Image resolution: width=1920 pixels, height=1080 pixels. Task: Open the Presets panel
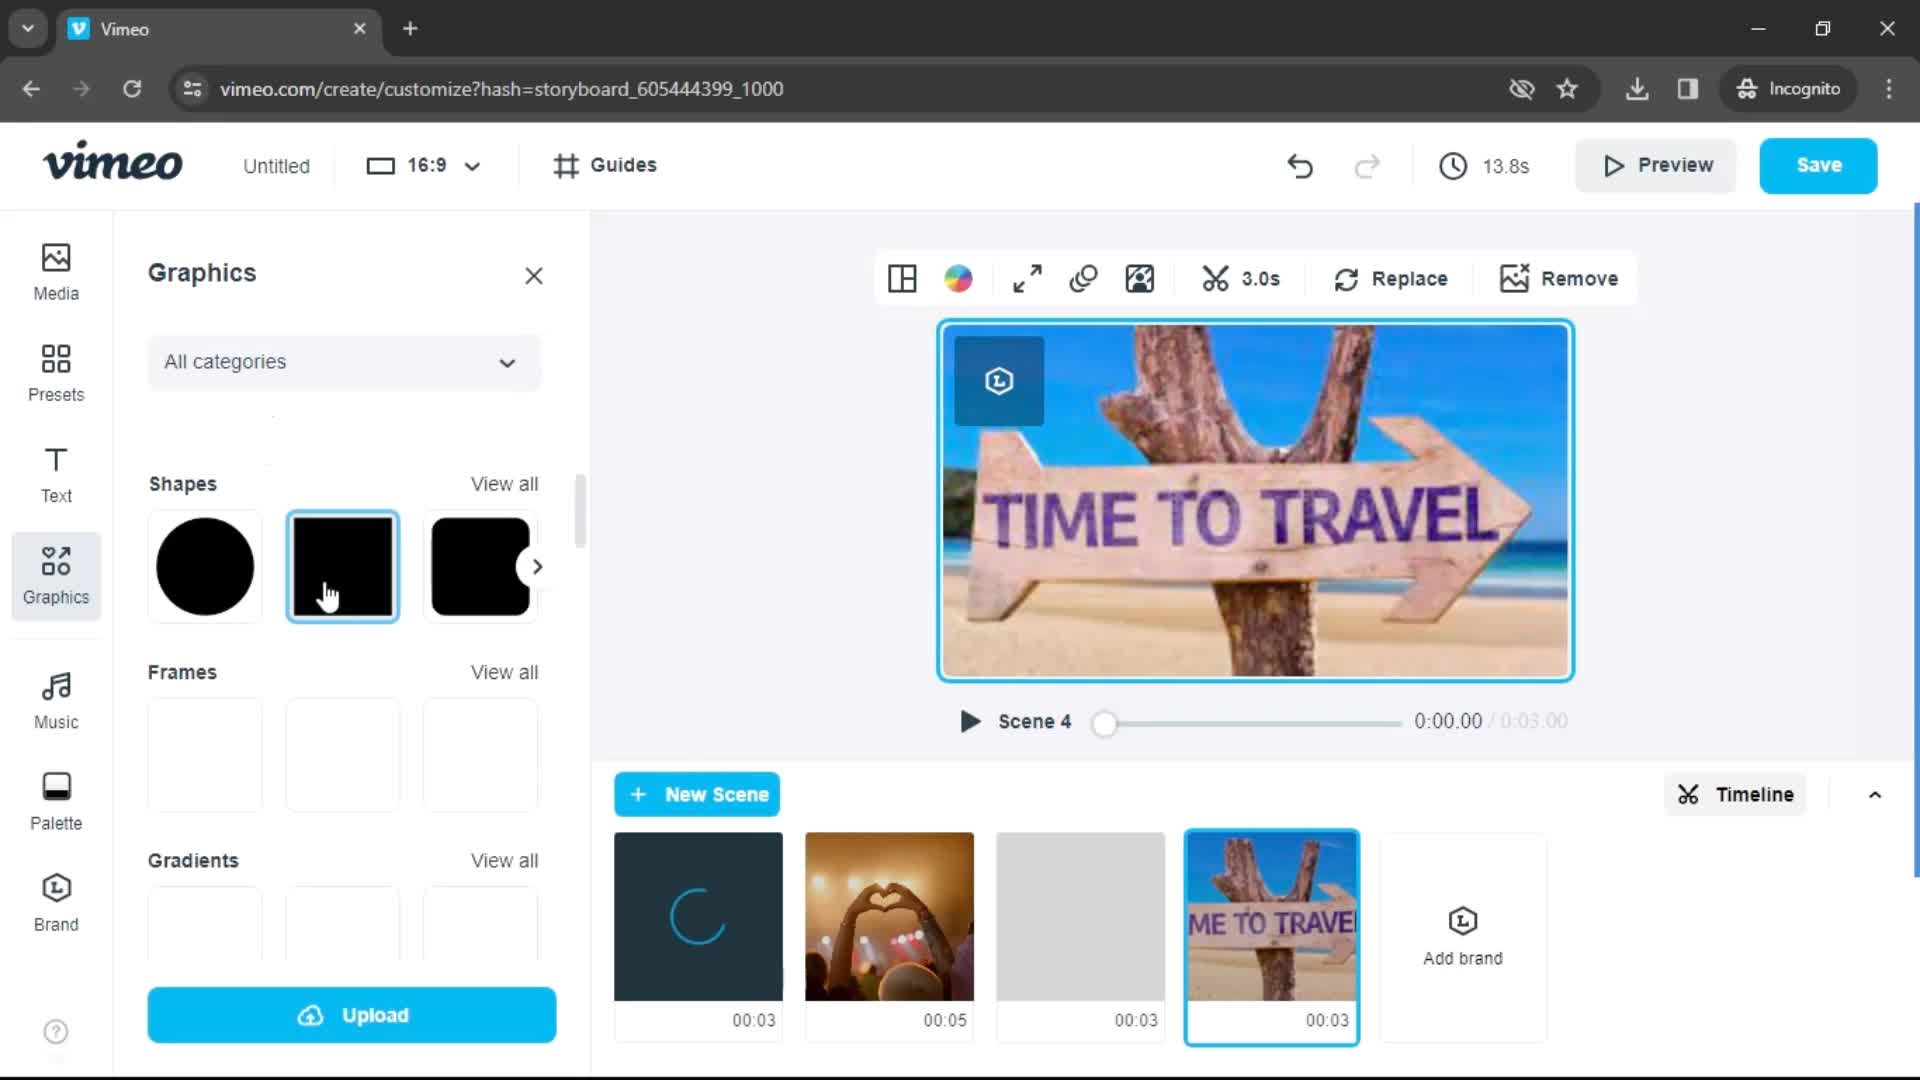pos(55,371)
